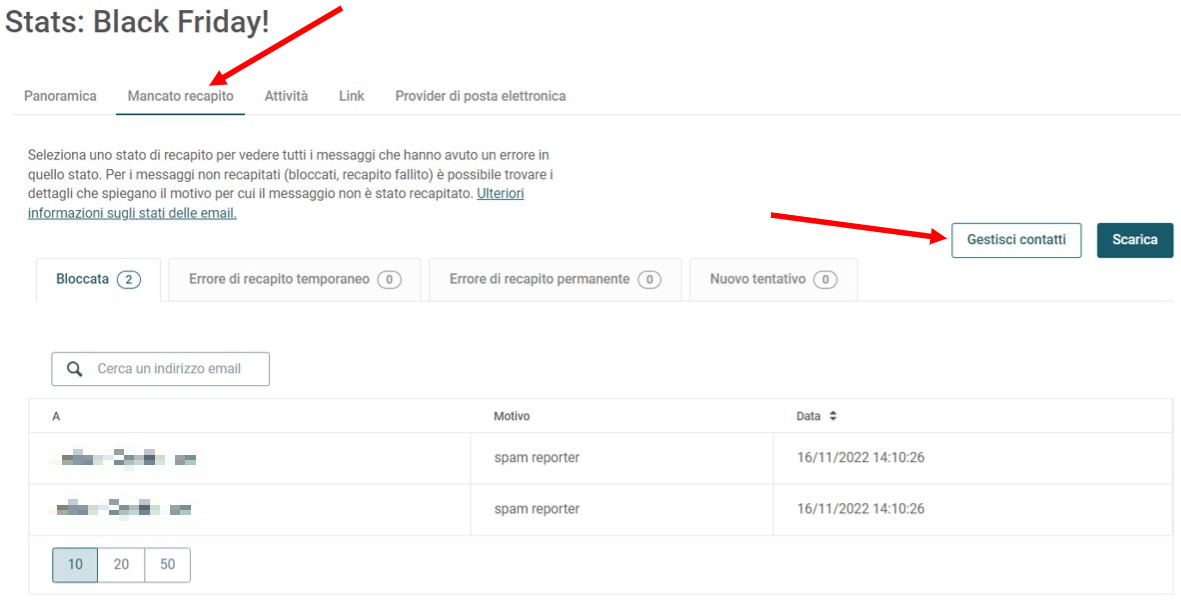
Task: Open the Panoramica tab
Action: tap(60, 96)
